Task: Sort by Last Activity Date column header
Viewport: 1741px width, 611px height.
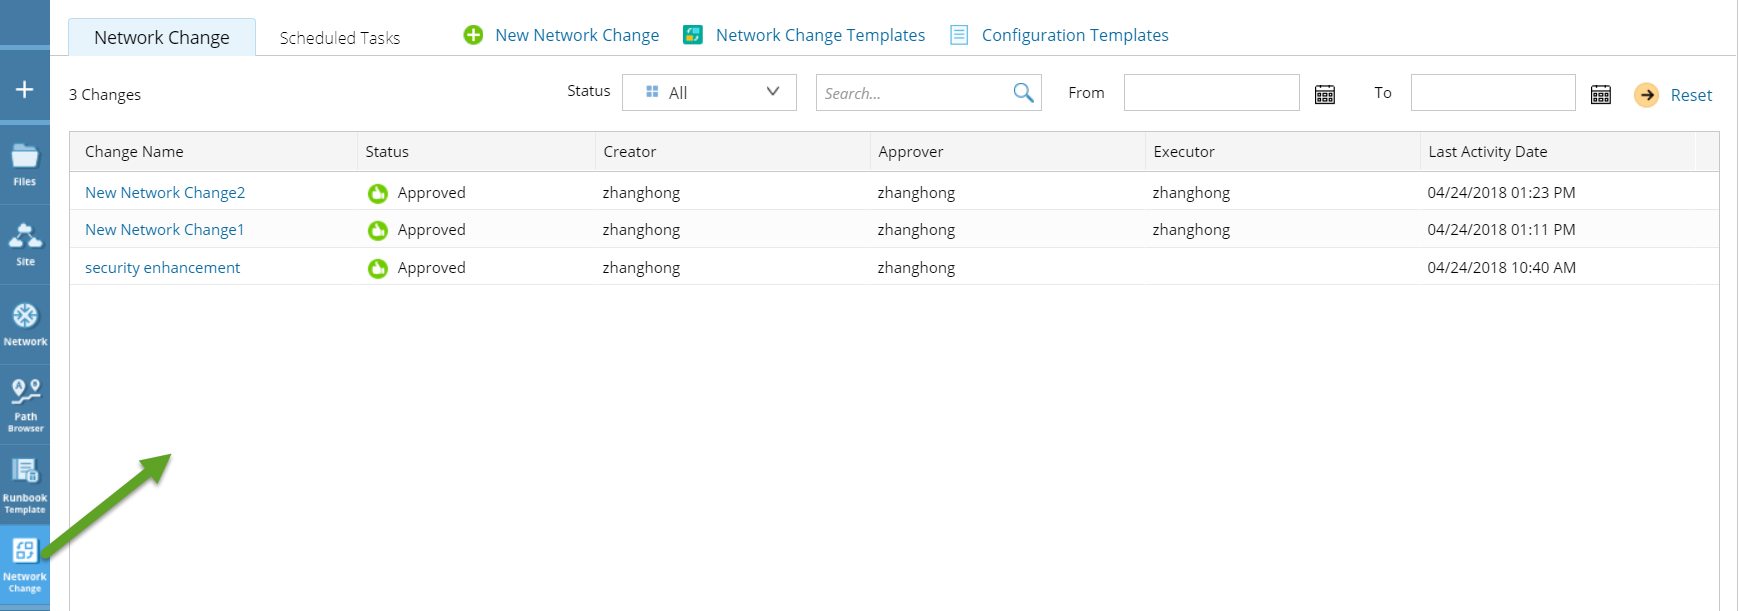Action: pos(1487,152)
